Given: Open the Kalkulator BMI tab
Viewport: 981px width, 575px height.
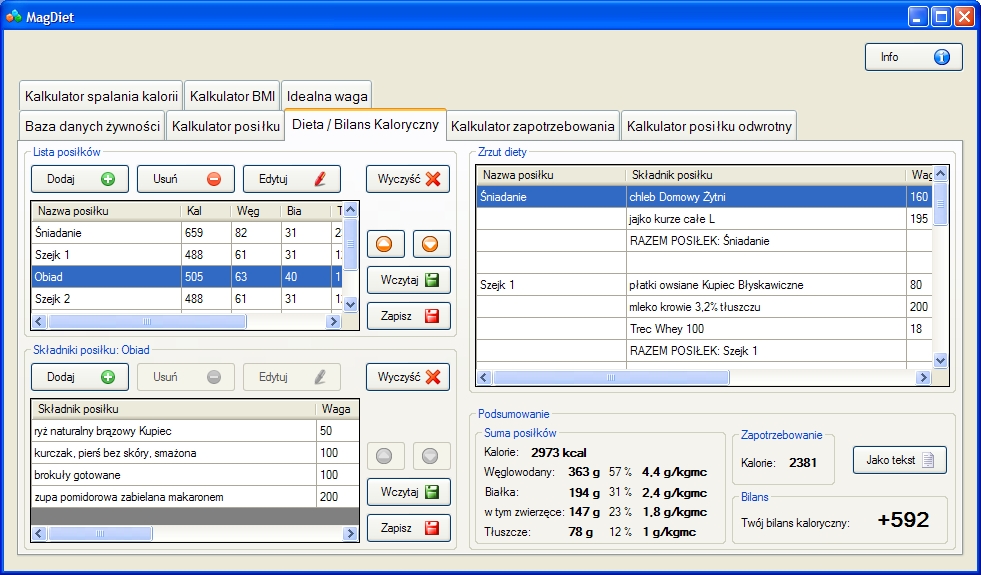Looking at the screenshot, I should click(x=232, y=96).
